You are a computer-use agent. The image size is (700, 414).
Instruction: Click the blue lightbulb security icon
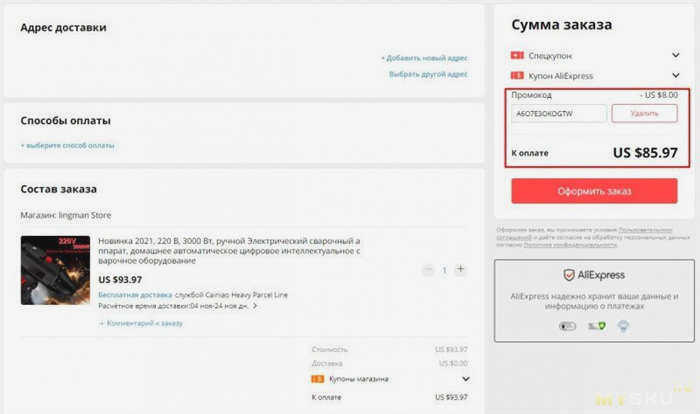[x=623, y=326]
